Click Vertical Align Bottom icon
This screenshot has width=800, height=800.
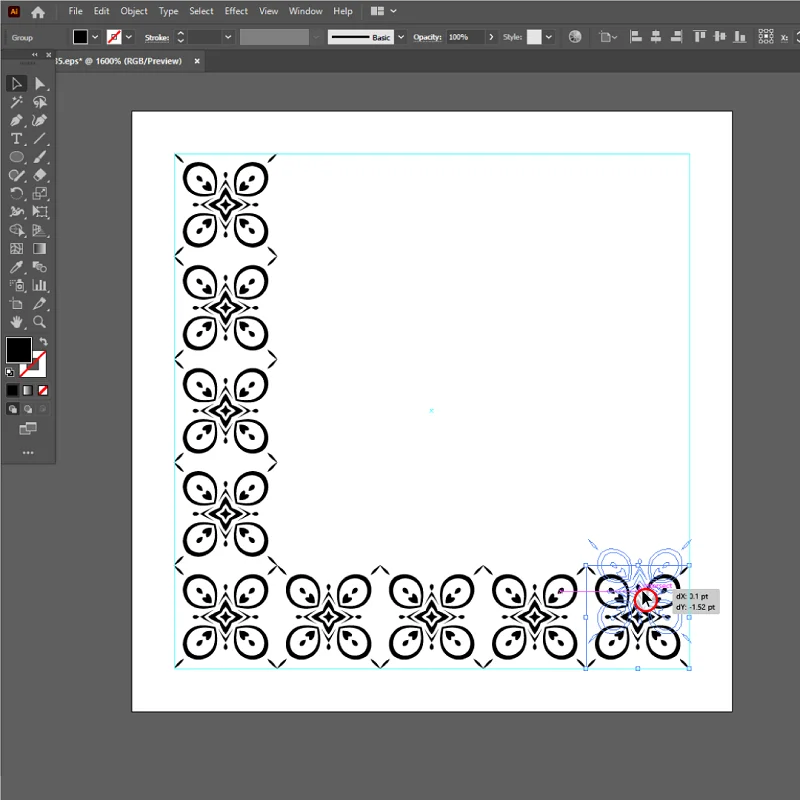point(740,37)
